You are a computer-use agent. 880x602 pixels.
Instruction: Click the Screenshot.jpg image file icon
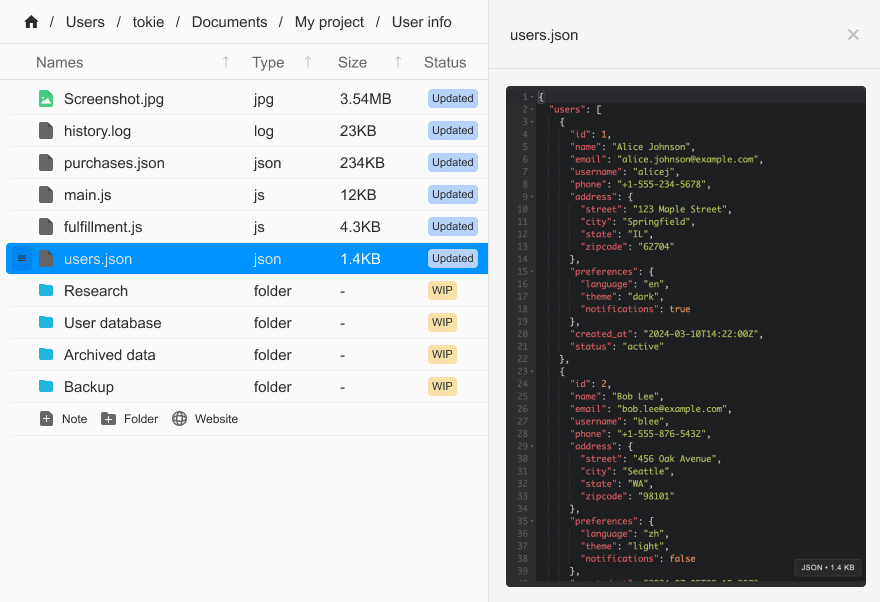(46, 99)
